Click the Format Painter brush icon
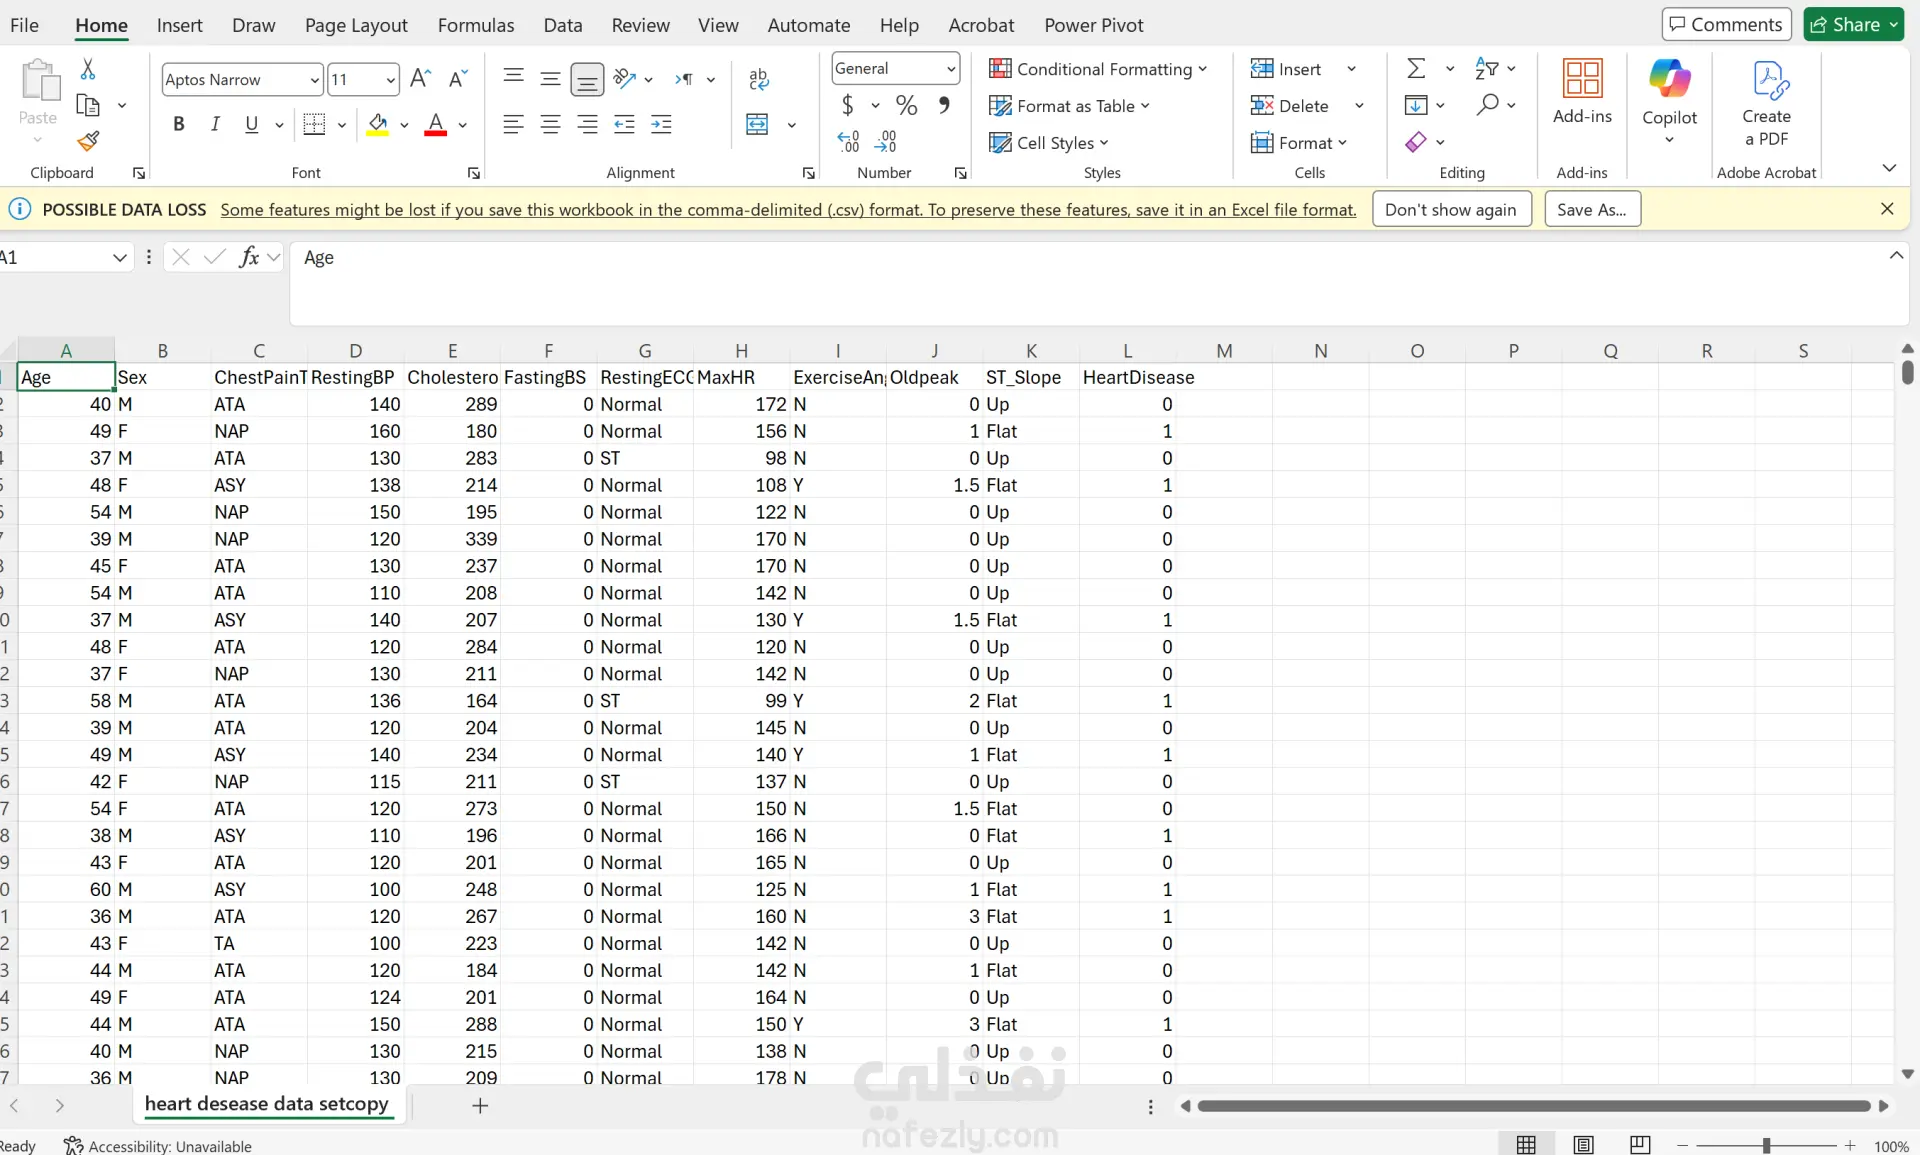 coord(88,141)
